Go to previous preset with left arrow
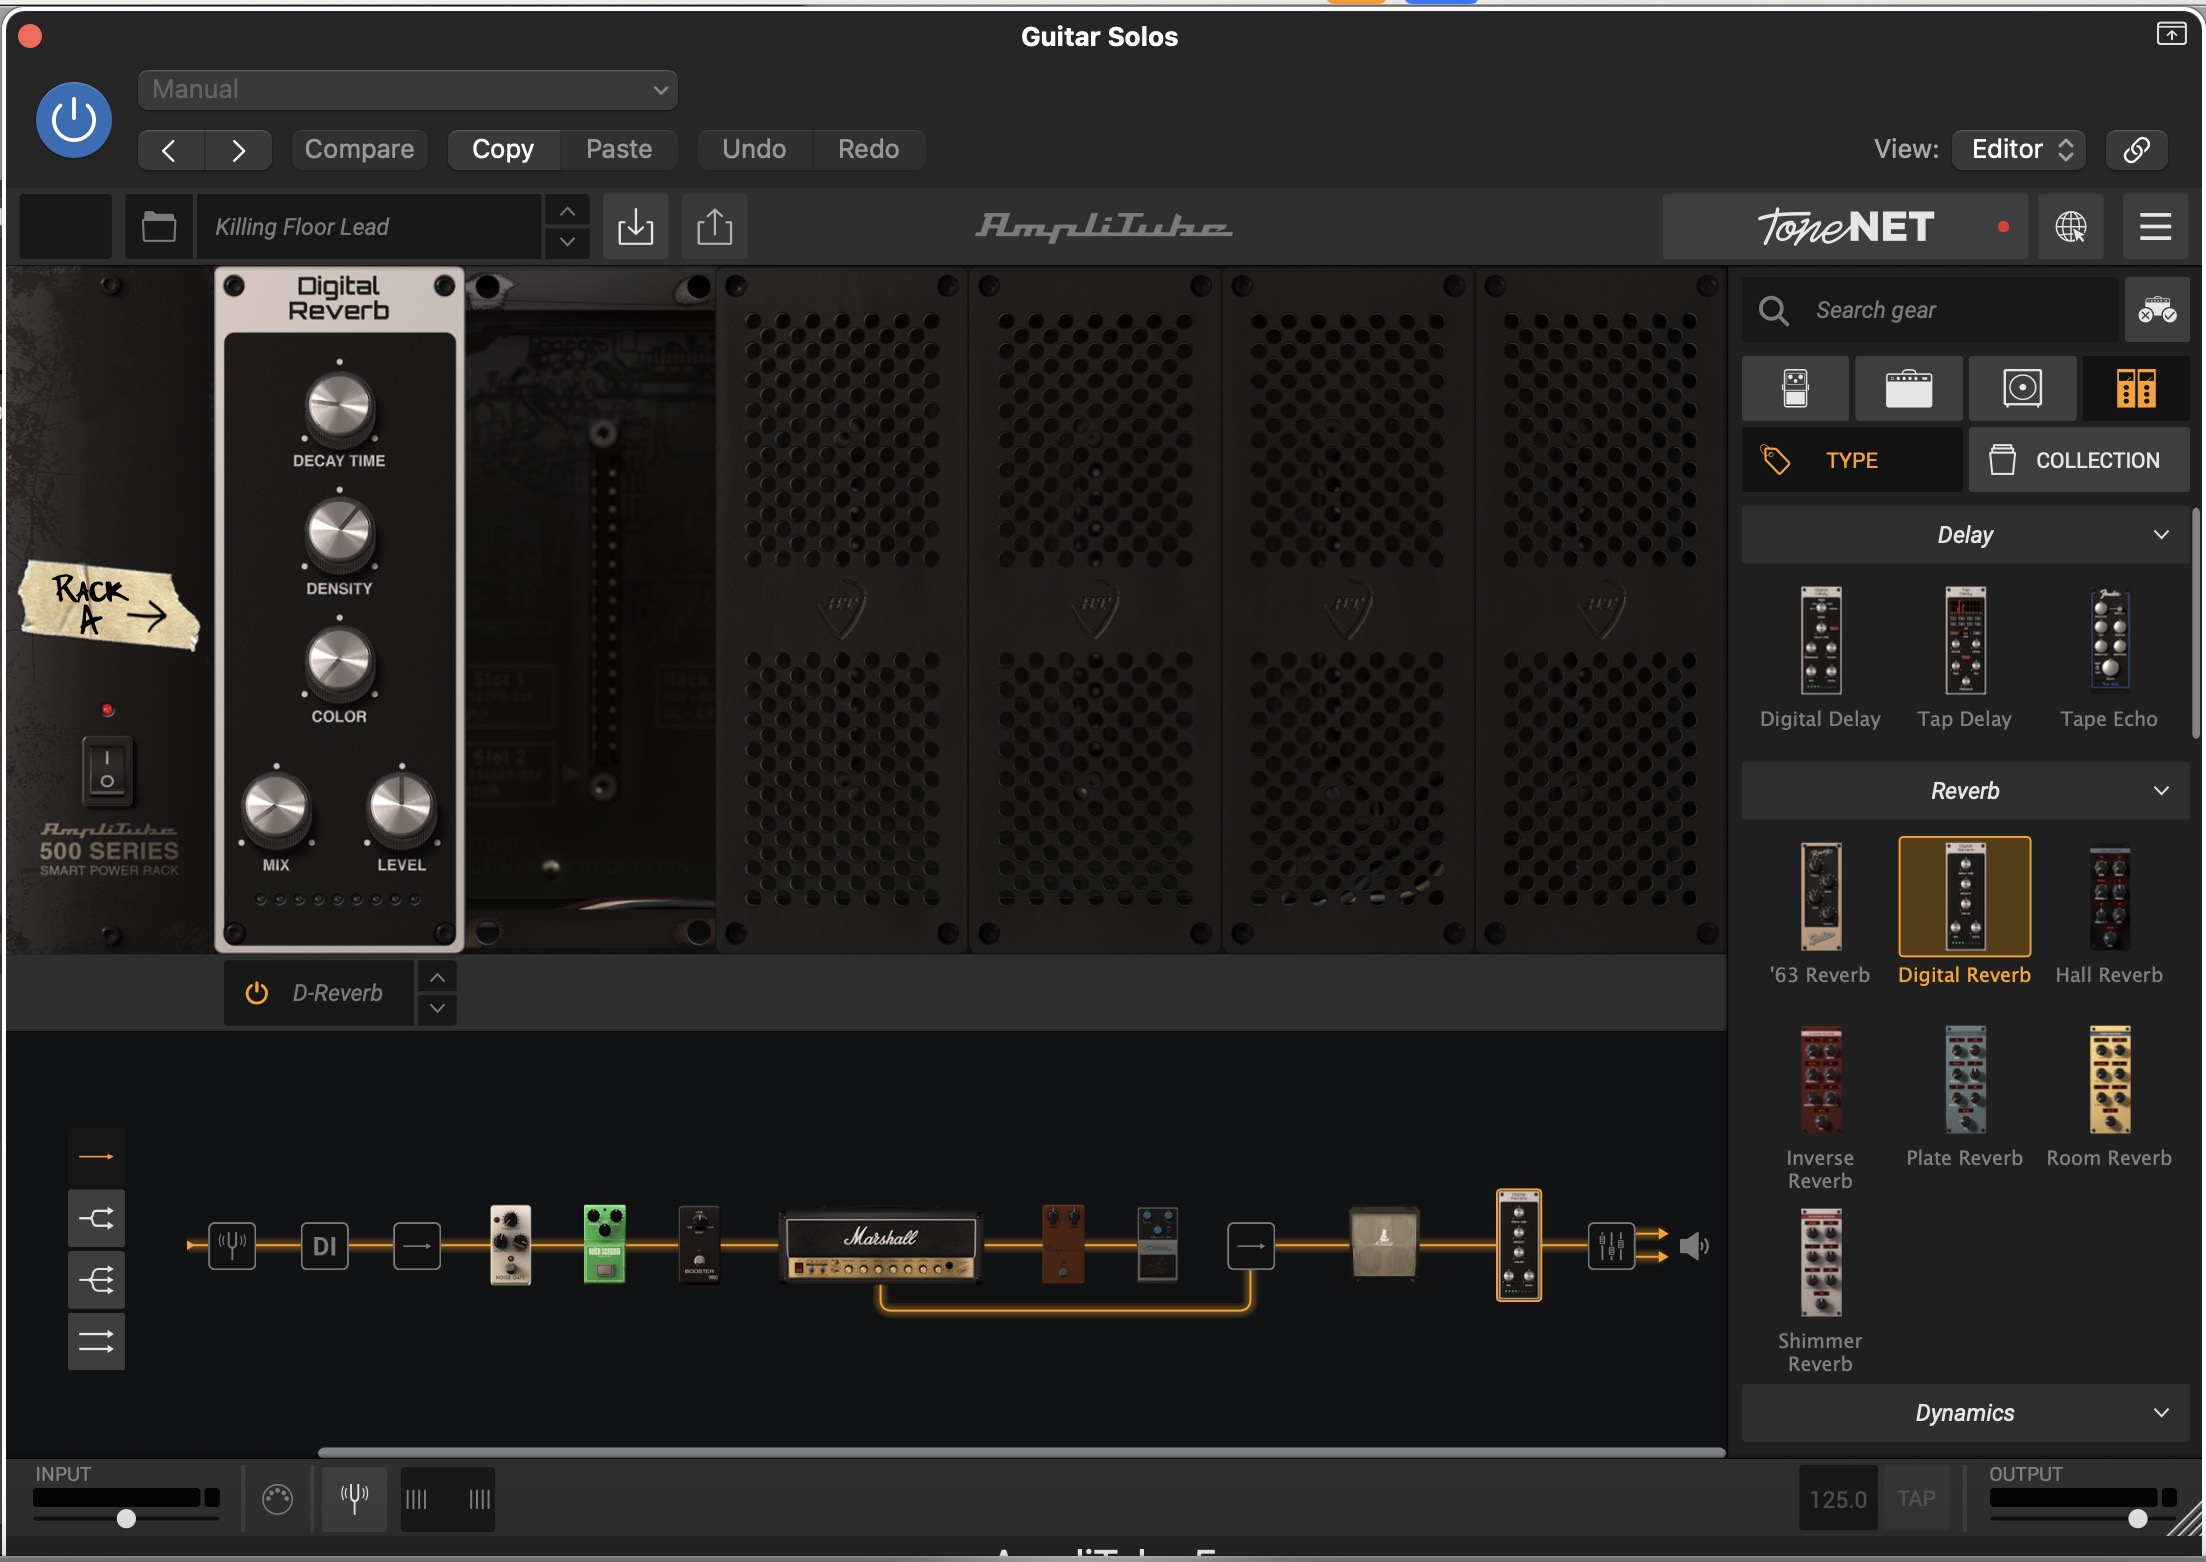2206x1562 pixels. click(171, 150)
